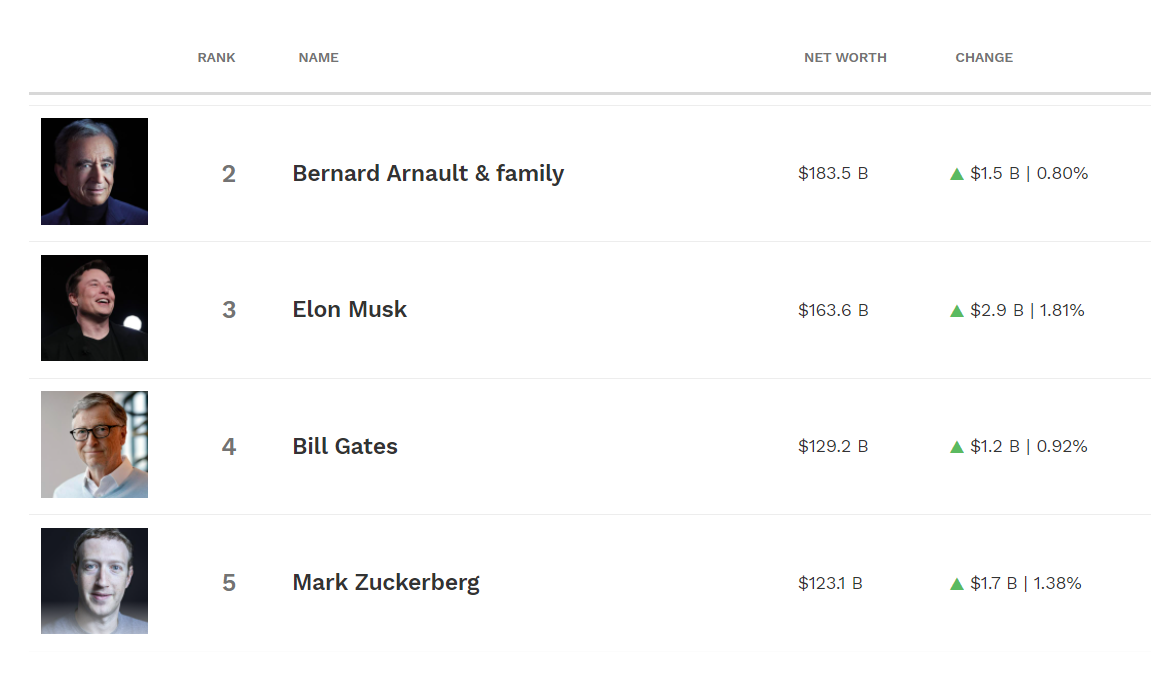
Task: Open the Mark Zuckerberg name link
Action: click(386, 583)
